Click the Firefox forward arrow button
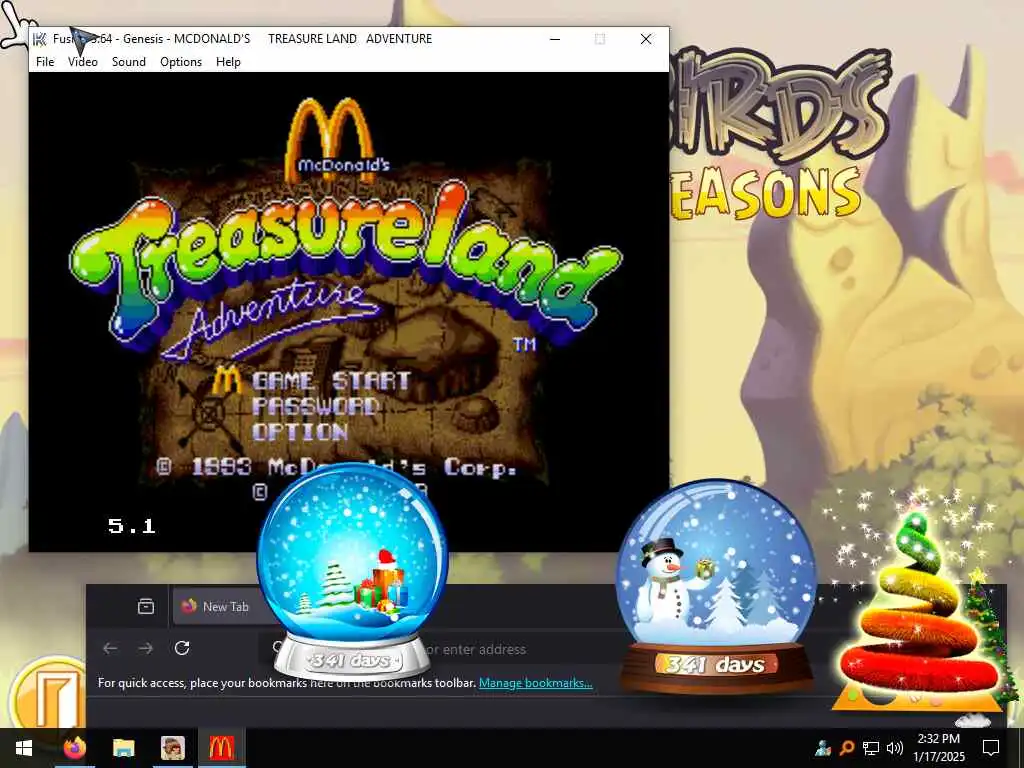 [x=146, y=648]
